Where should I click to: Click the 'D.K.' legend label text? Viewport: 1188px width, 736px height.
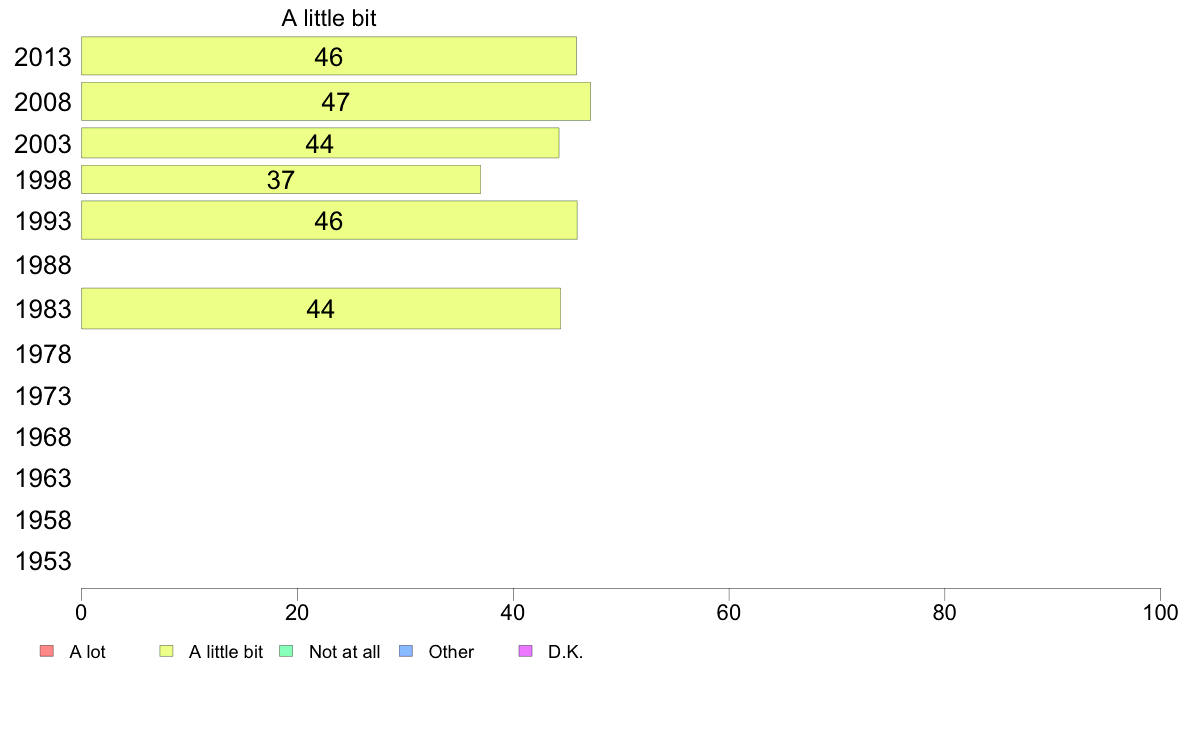(565, 652)
